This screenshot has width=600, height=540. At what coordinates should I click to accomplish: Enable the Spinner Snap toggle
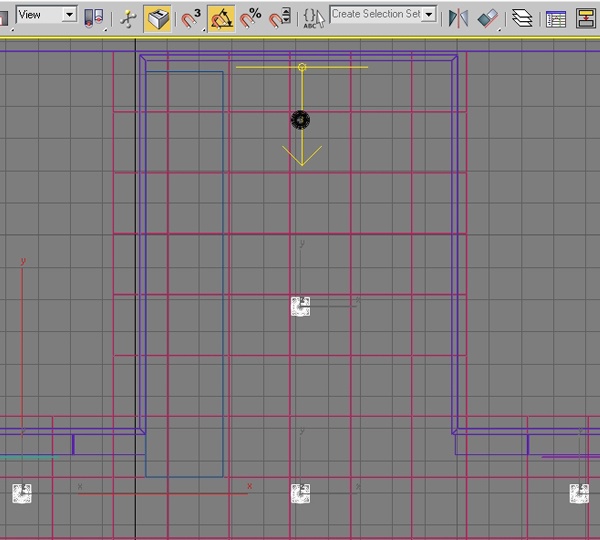281,17
